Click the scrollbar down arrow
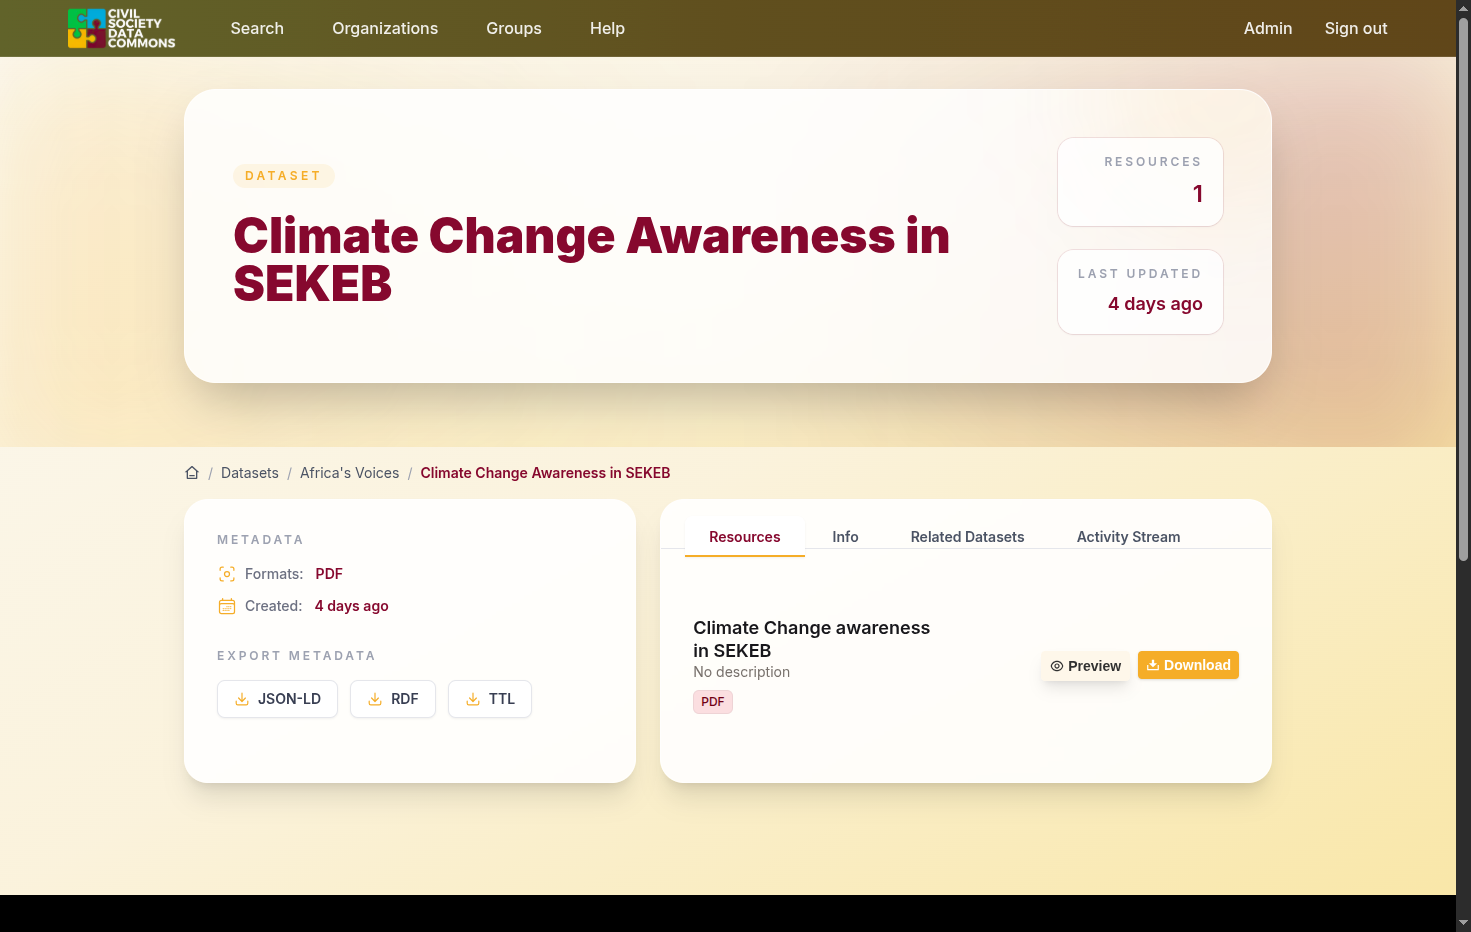 tap(1463, 923)
